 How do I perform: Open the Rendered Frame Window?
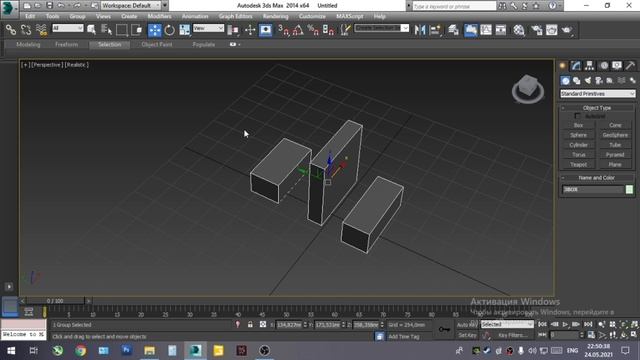(552, 30)
